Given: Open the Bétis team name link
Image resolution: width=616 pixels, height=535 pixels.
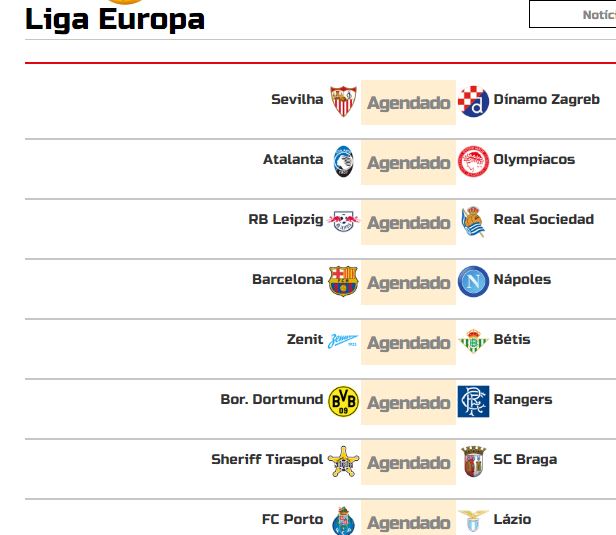Looking at the screenshot, I should 512,339.
